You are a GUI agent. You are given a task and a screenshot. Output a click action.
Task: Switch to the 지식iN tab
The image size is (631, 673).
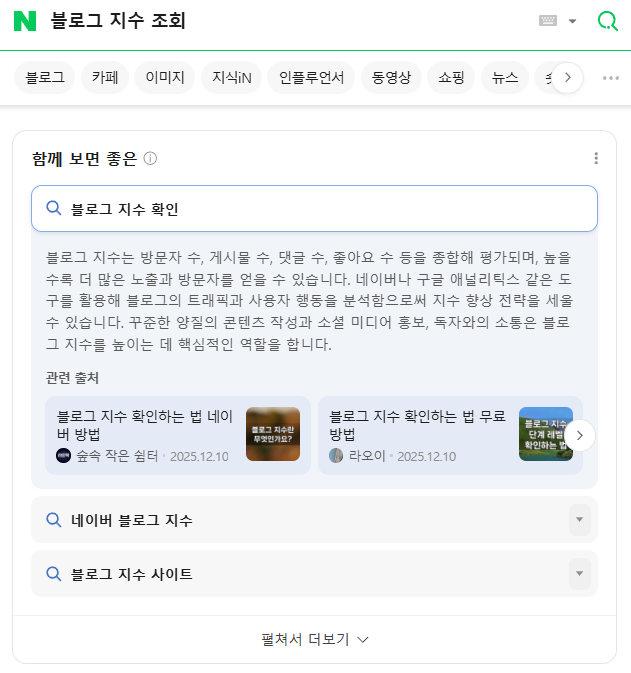coord(231,78)
